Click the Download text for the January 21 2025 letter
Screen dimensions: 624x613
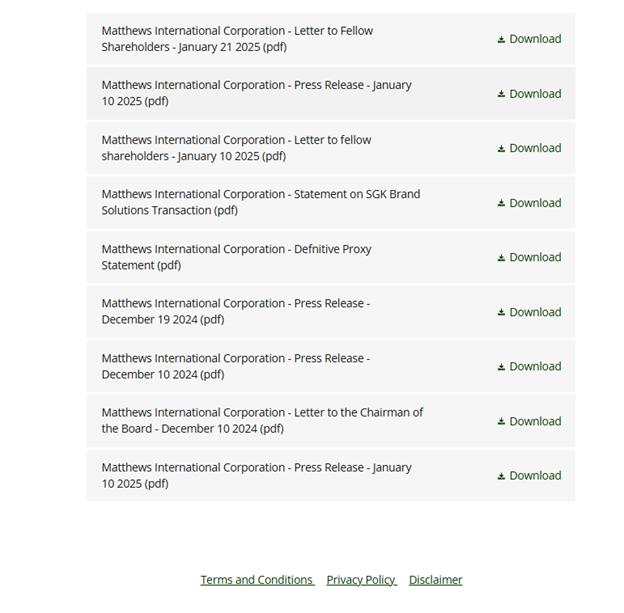tap(535, 39)
